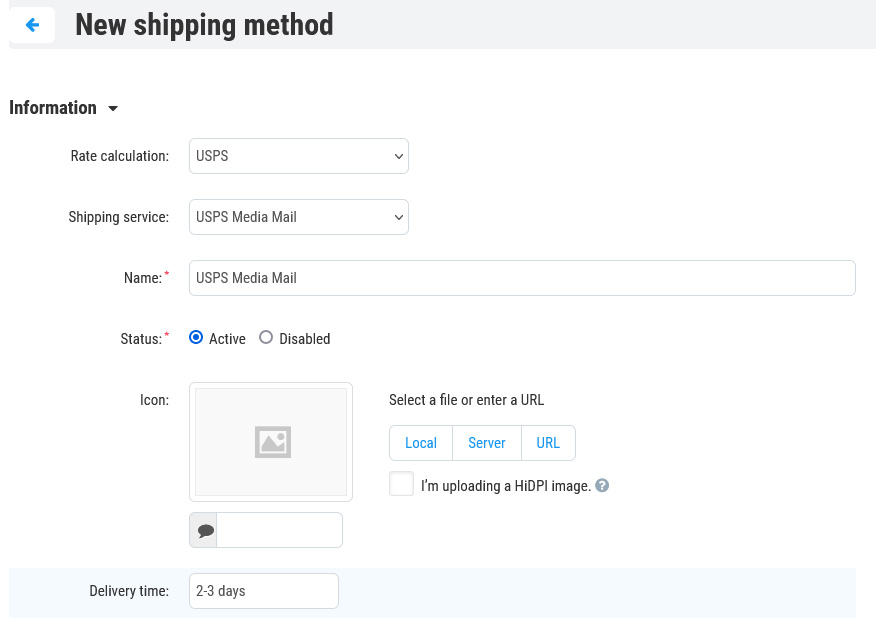Click the image placeholder icon in the Icon box
Screen dimensions: 876x618
click(272, 442)
